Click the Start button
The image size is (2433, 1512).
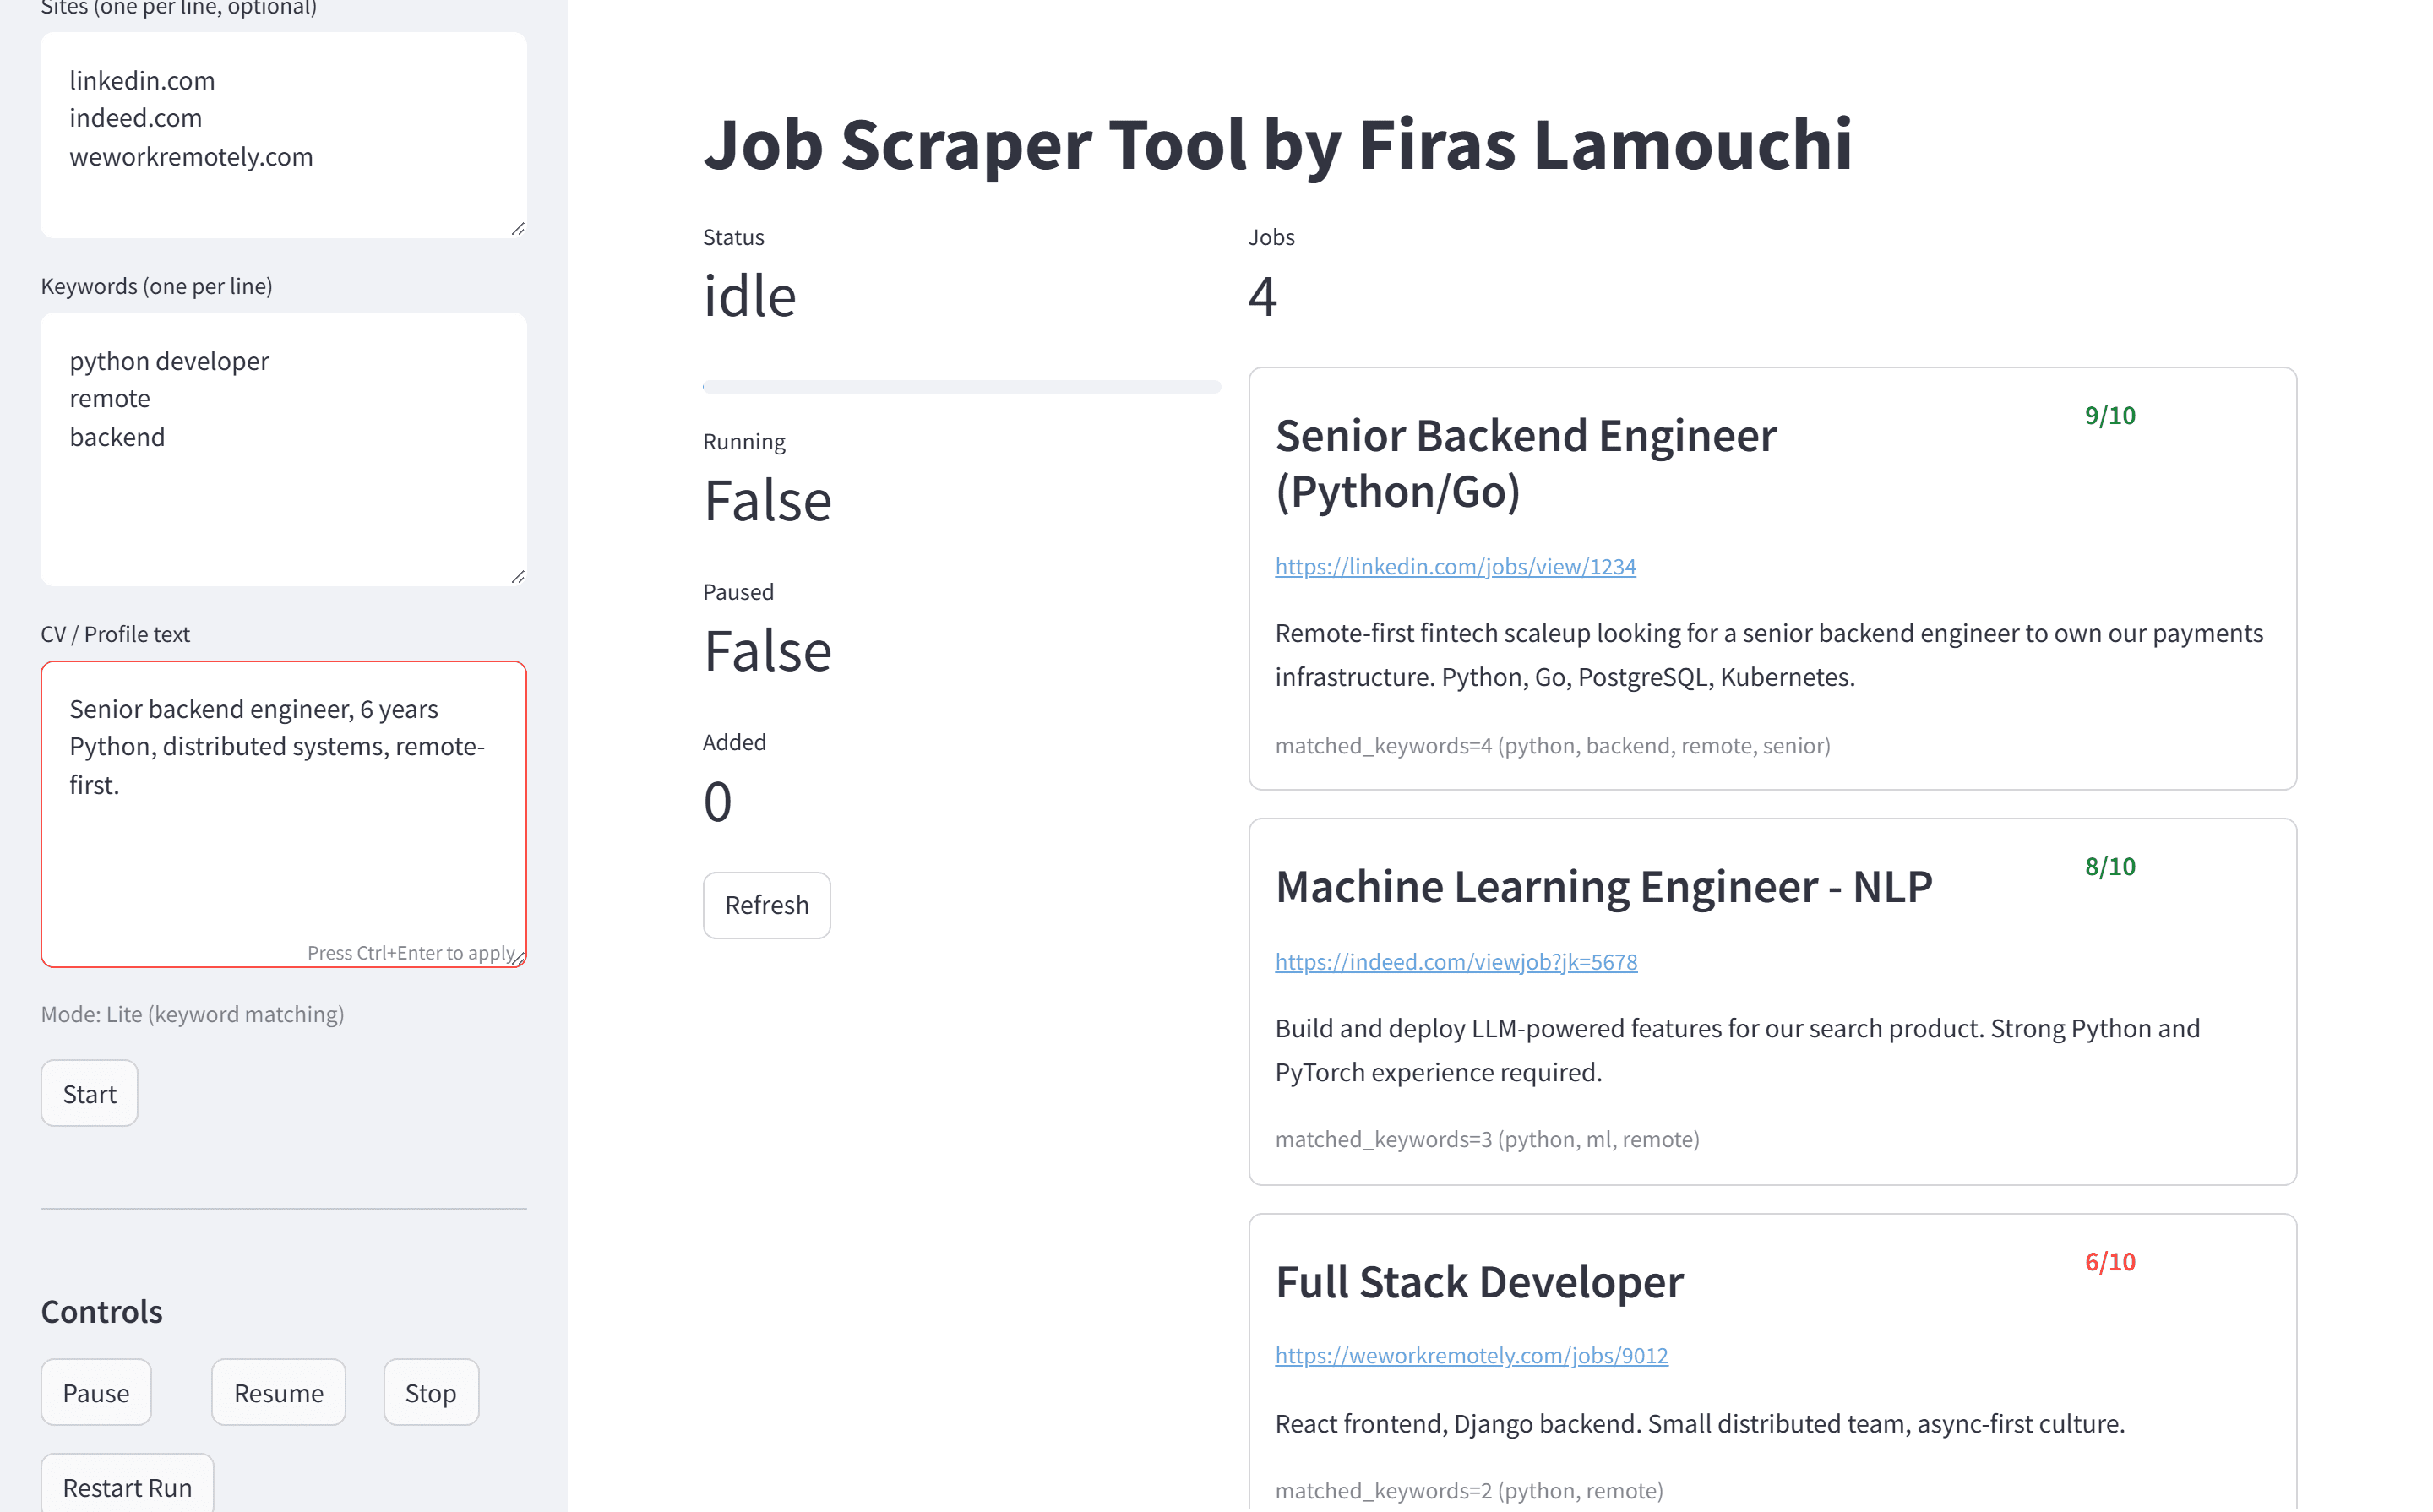pyautogui.click(x=89, y=1094)
